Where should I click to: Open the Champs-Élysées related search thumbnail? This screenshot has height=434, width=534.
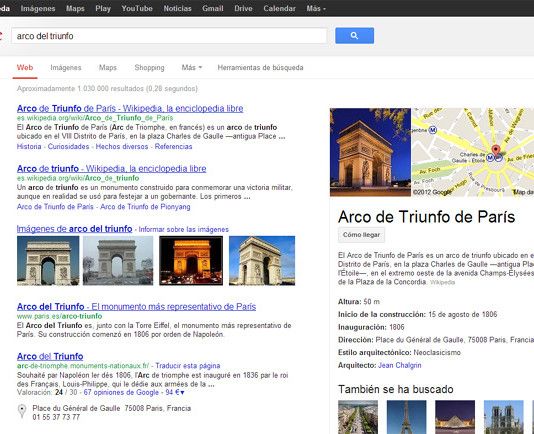tap(358, 417)
